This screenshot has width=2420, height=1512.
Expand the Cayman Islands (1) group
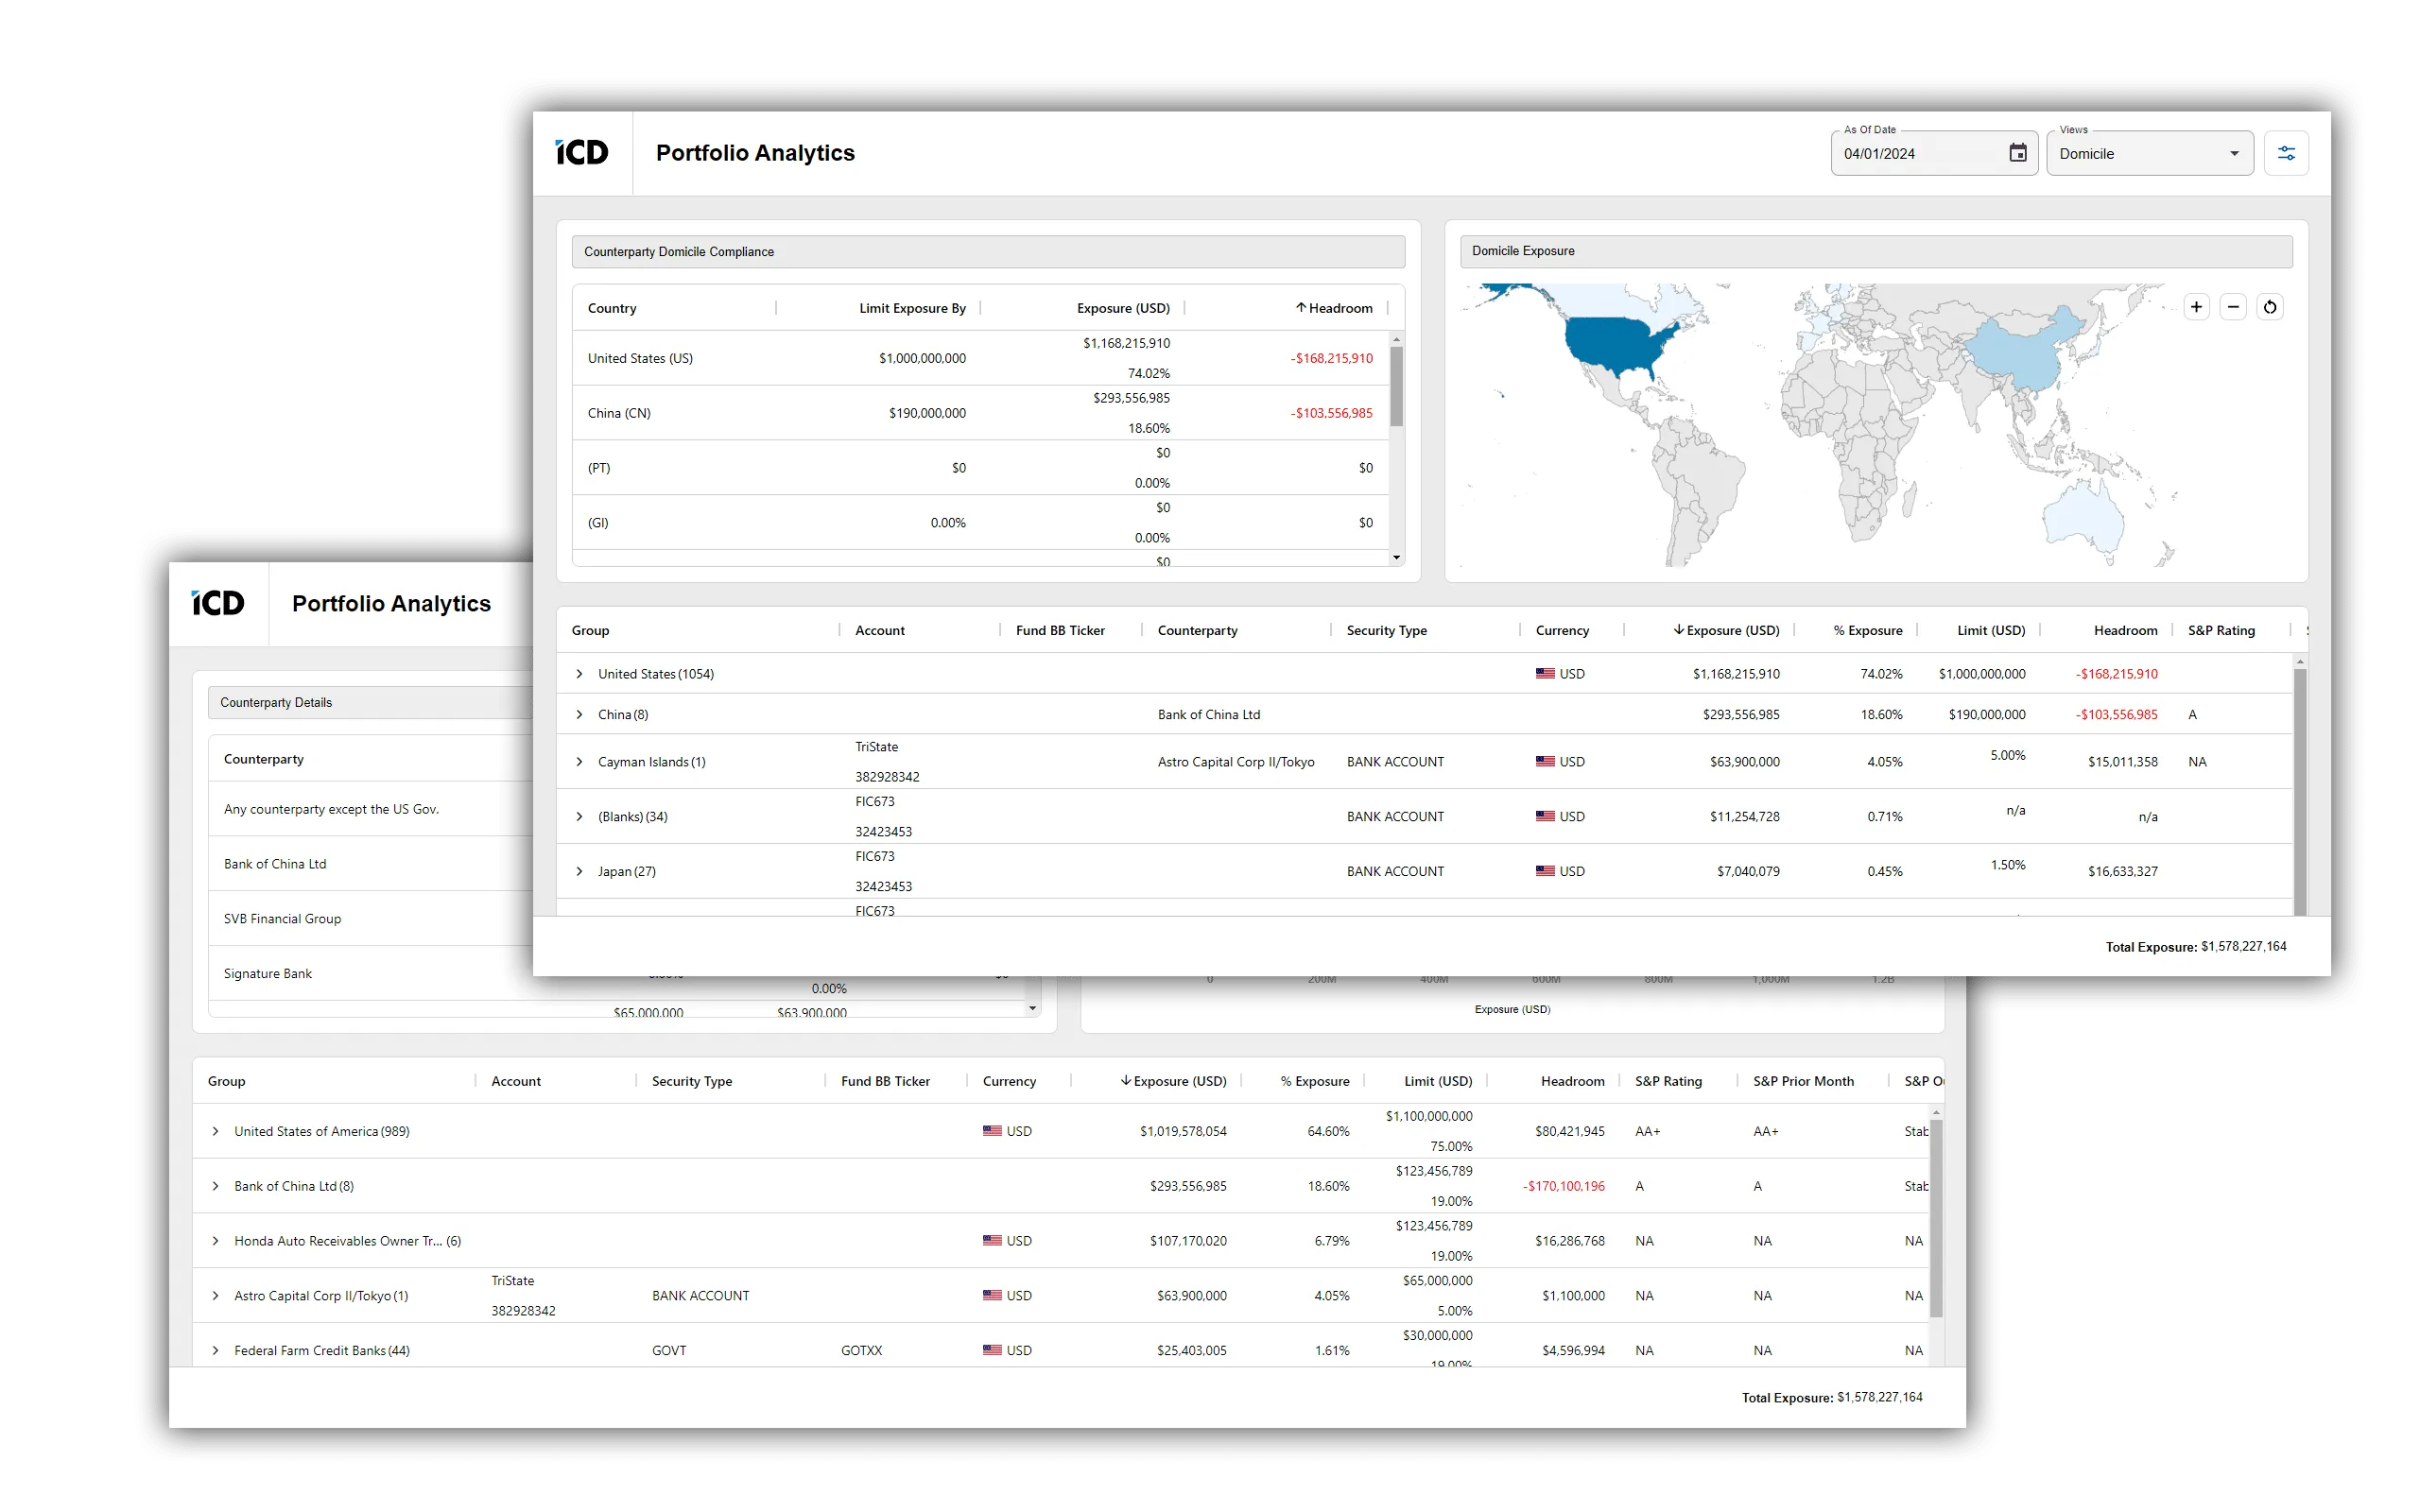[x=579, y=762]
